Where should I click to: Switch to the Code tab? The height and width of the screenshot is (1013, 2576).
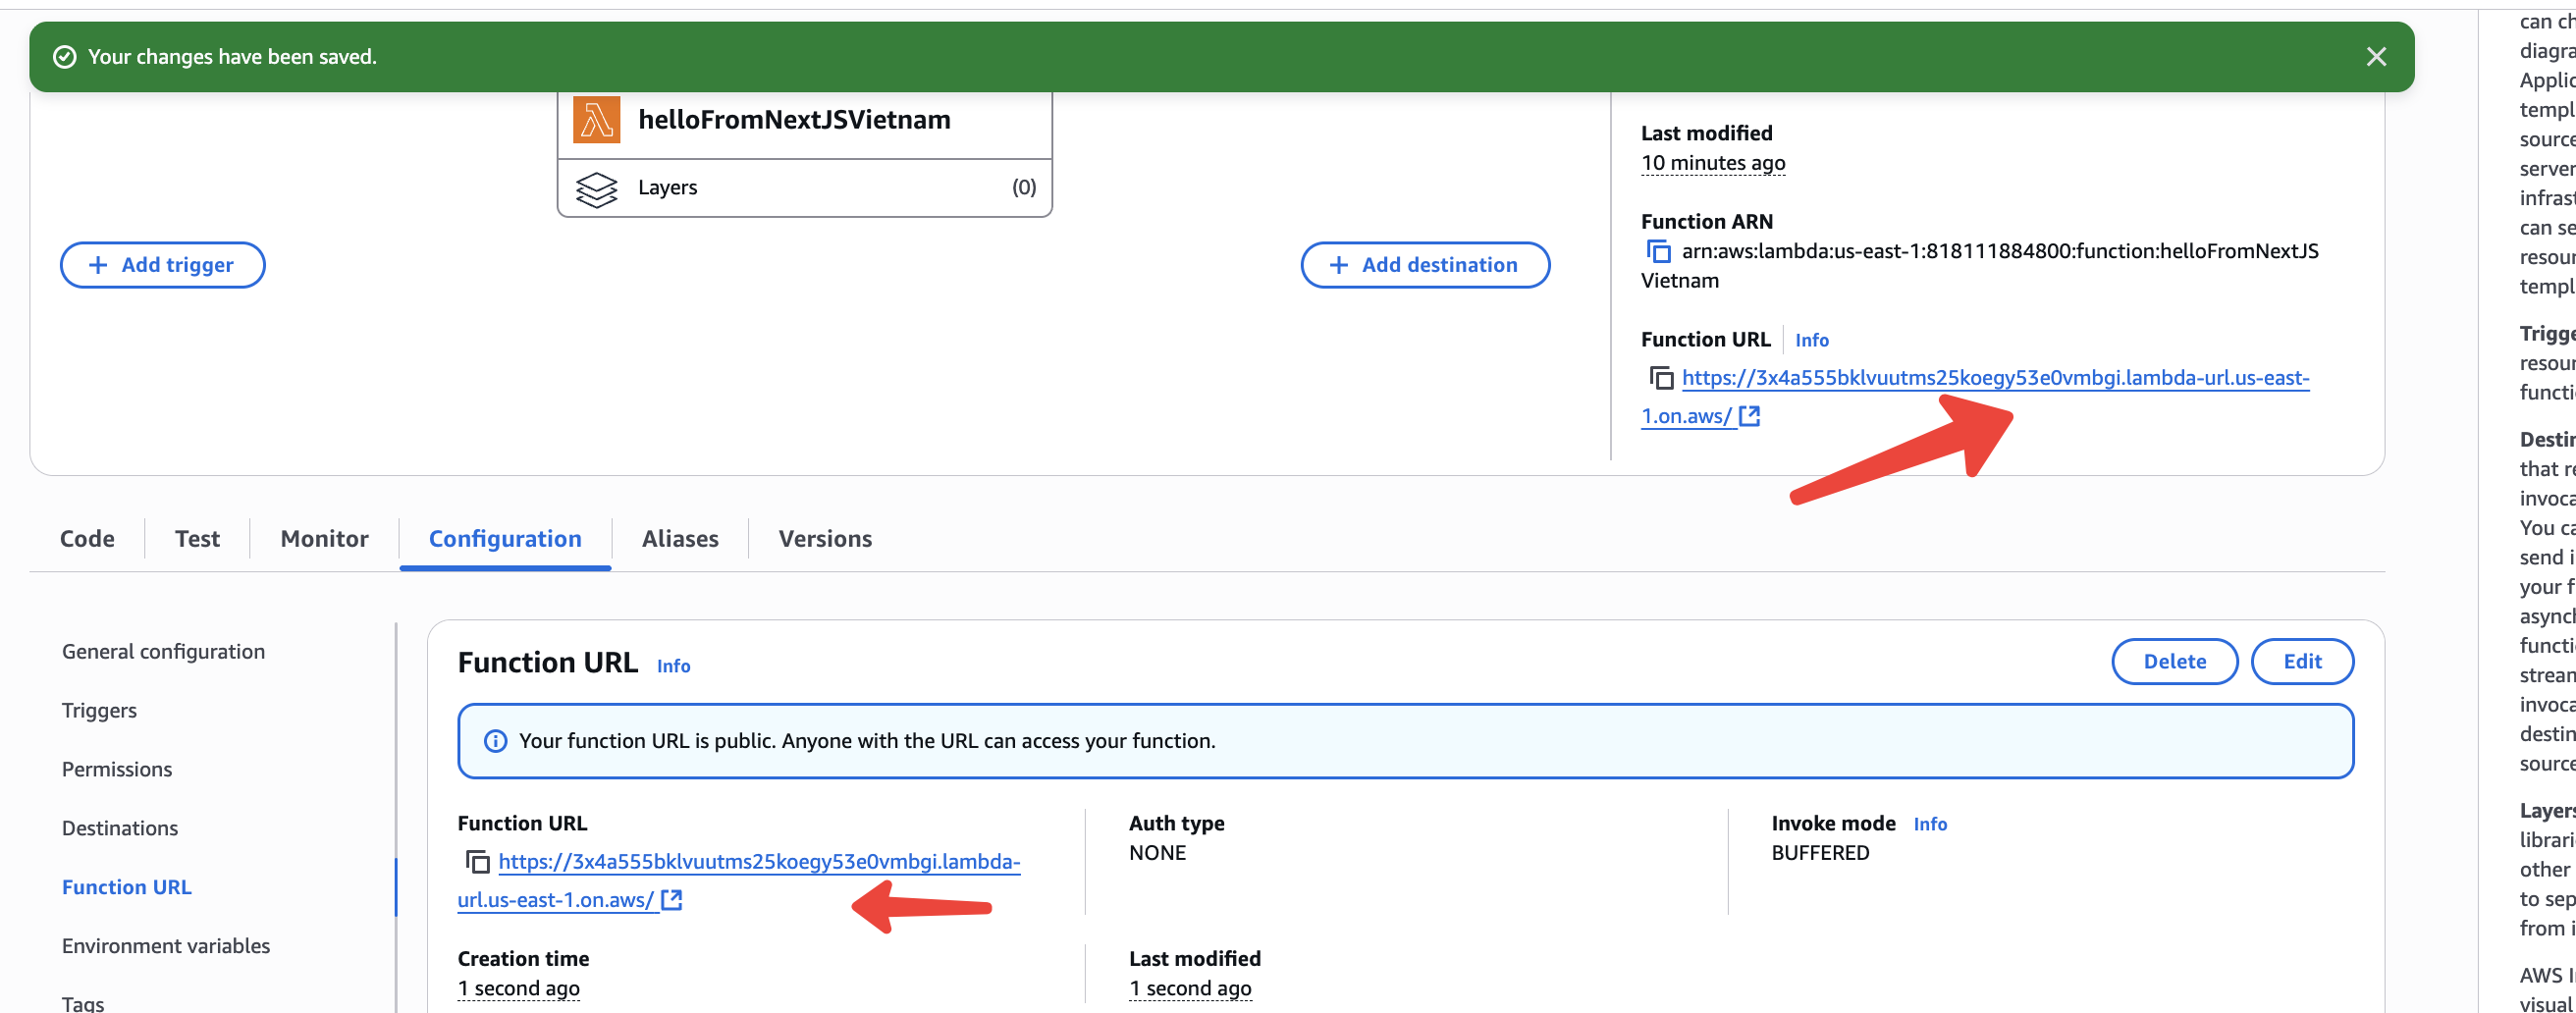87,539
